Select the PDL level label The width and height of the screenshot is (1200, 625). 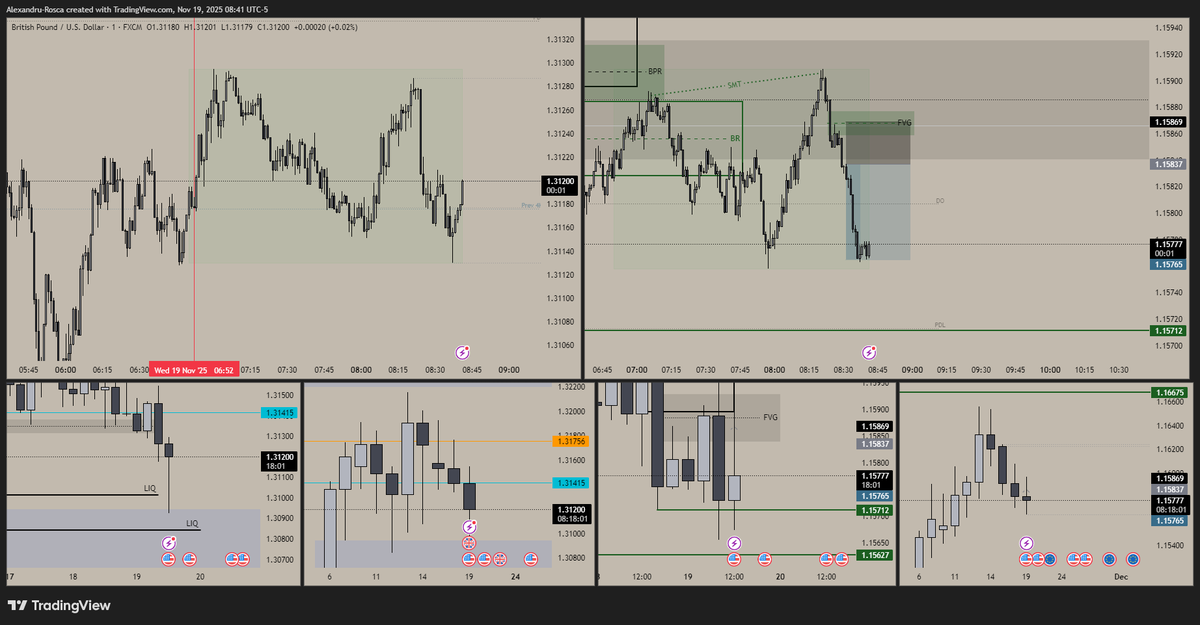(x=940, y=325)
